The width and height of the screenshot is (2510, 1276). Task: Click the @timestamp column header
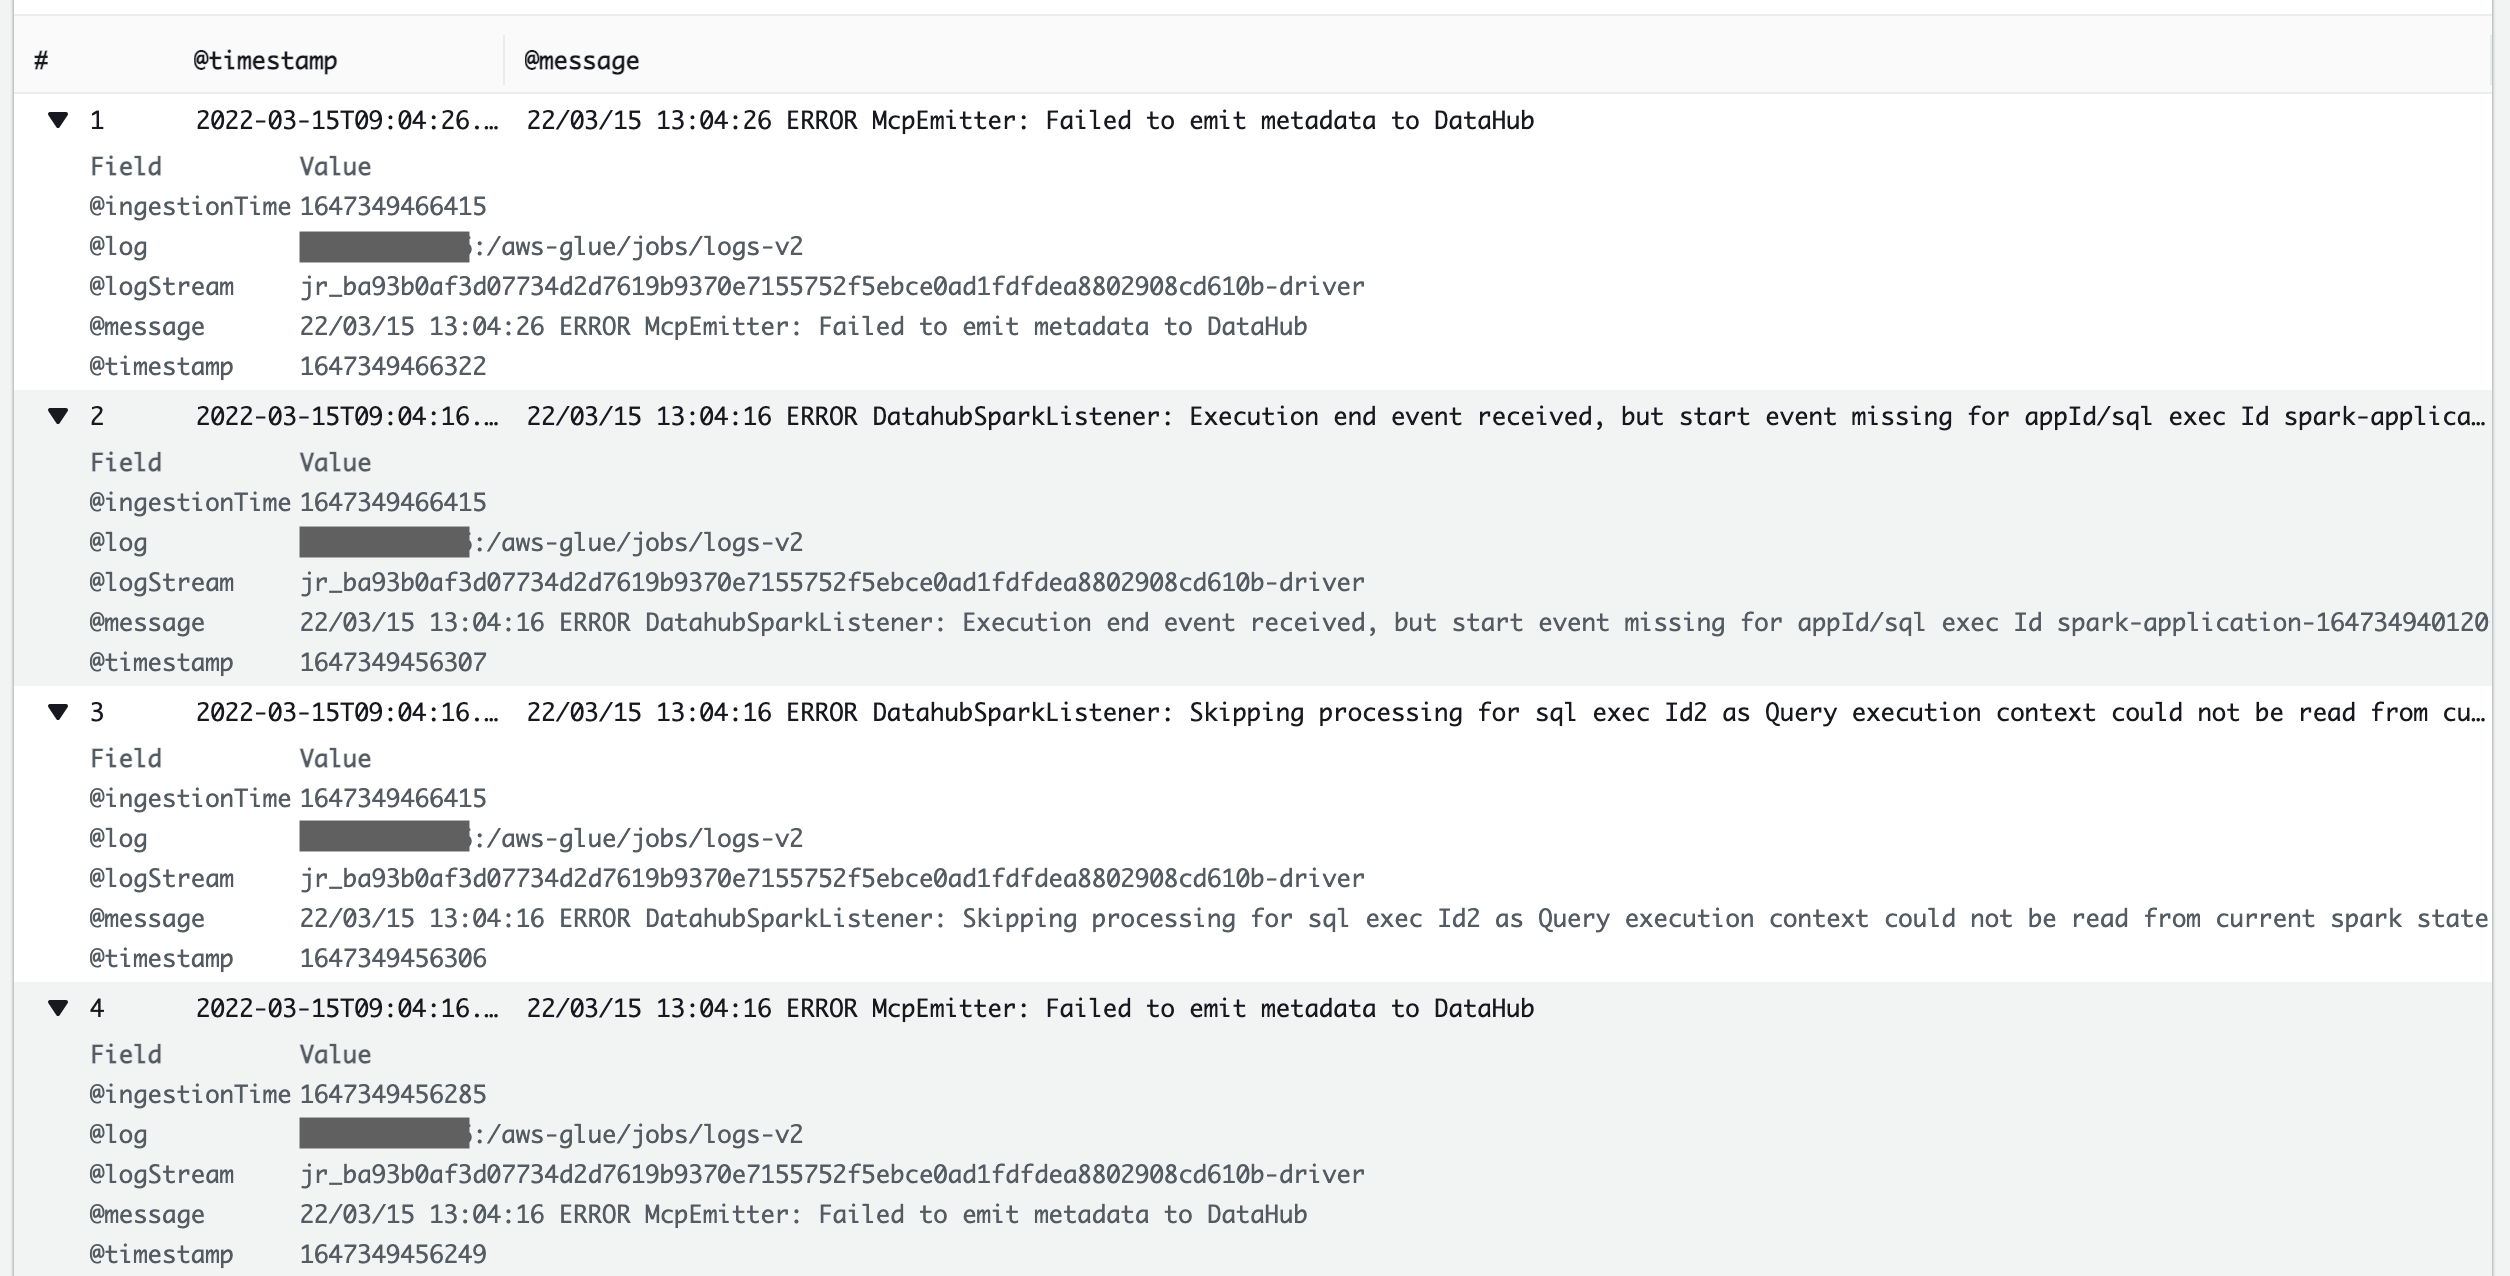coord(264,60)
